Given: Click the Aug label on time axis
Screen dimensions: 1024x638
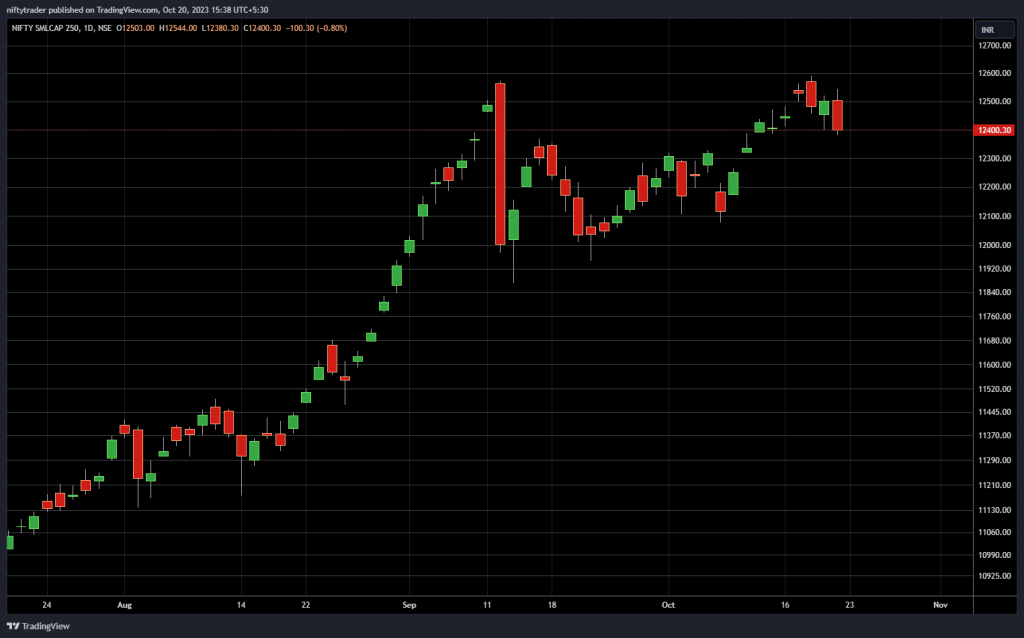Looking at the screenshot, I should pos(124,605).
